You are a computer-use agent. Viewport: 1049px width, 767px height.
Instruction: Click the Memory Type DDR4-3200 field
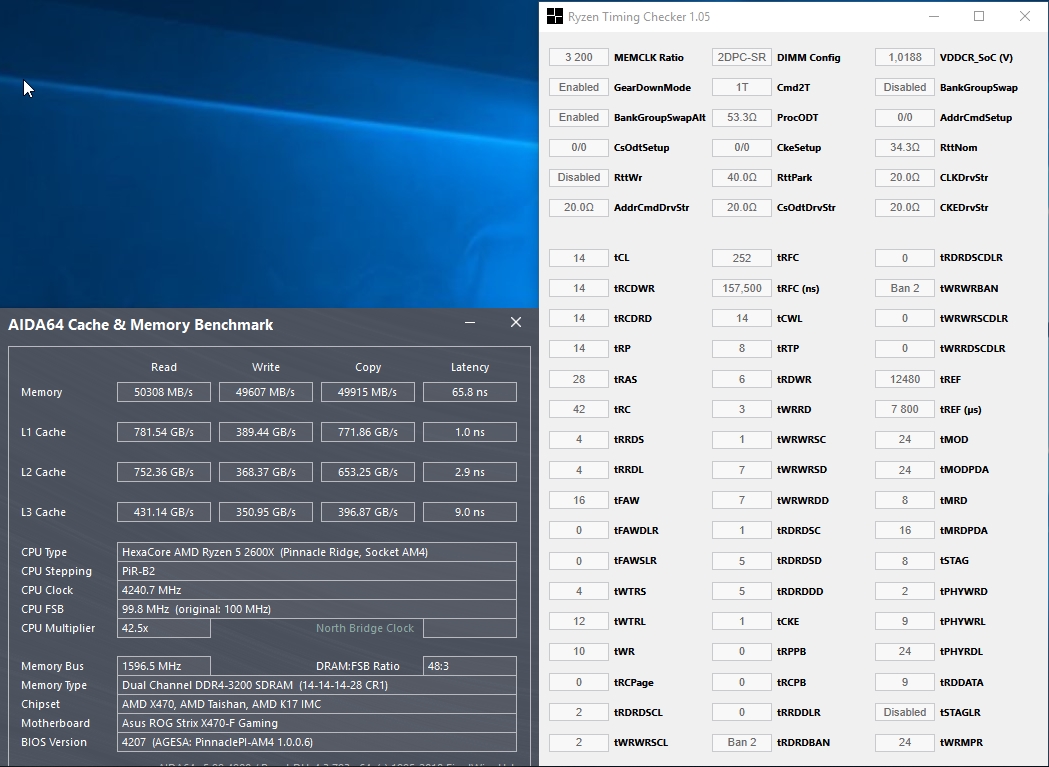(316, 685)
